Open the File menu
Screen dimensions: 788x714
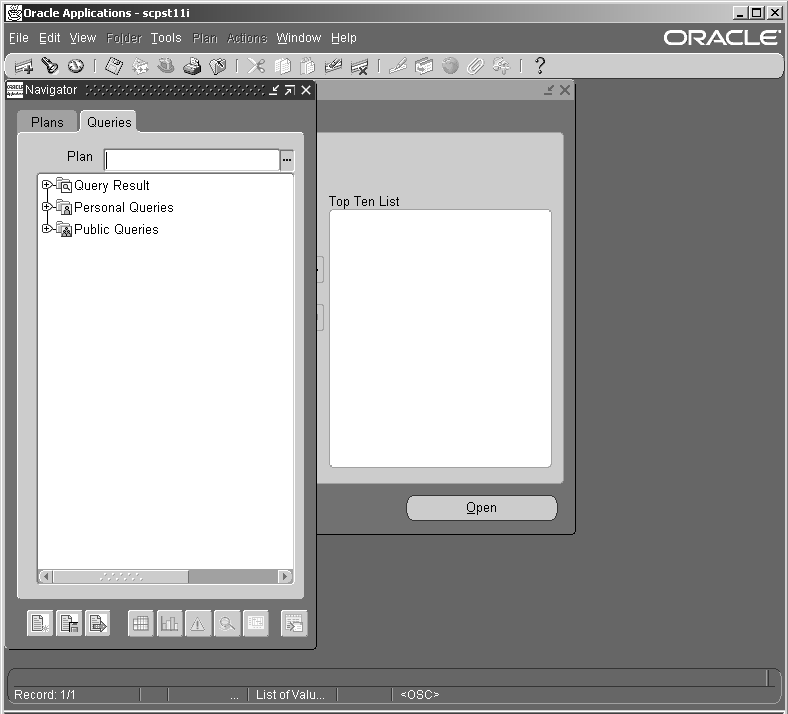[x=19, y=38]
